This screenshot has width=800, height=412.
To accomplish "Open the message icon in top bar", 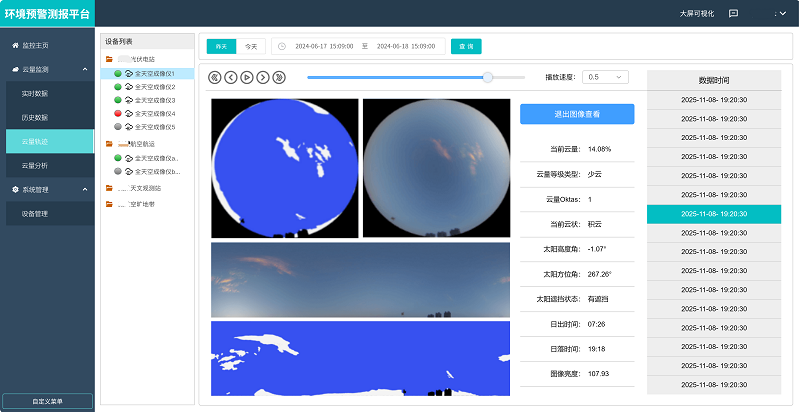I will click(733, 14).
